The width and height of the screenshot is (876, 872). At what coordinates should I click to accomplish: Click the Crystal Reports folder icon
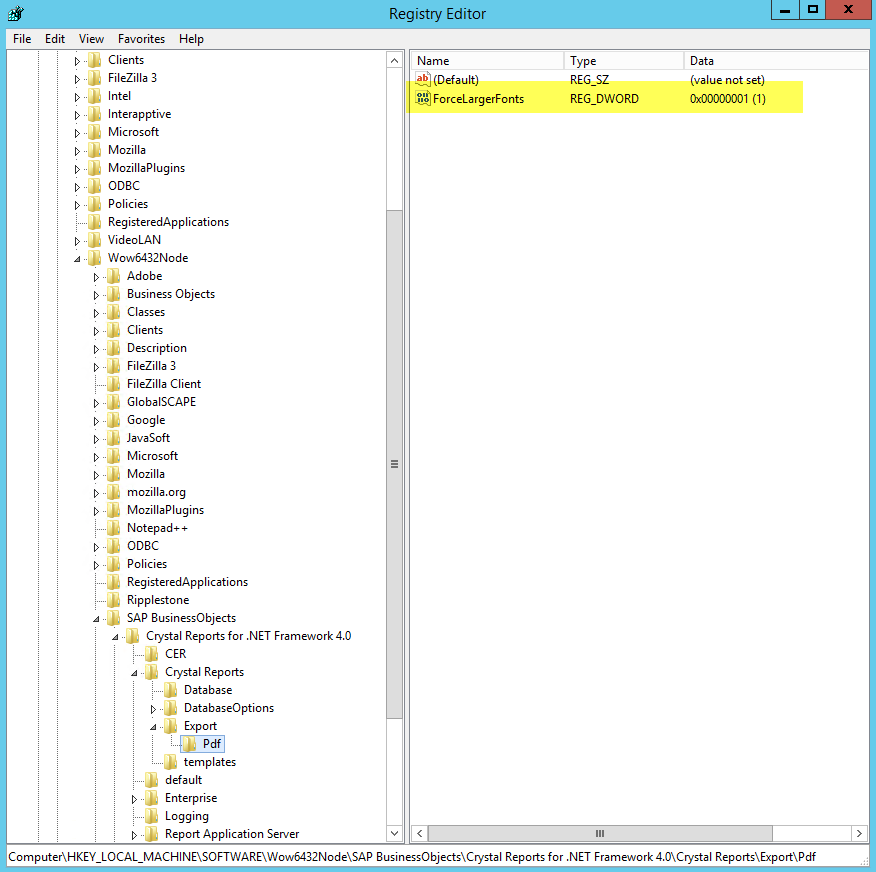151,671
